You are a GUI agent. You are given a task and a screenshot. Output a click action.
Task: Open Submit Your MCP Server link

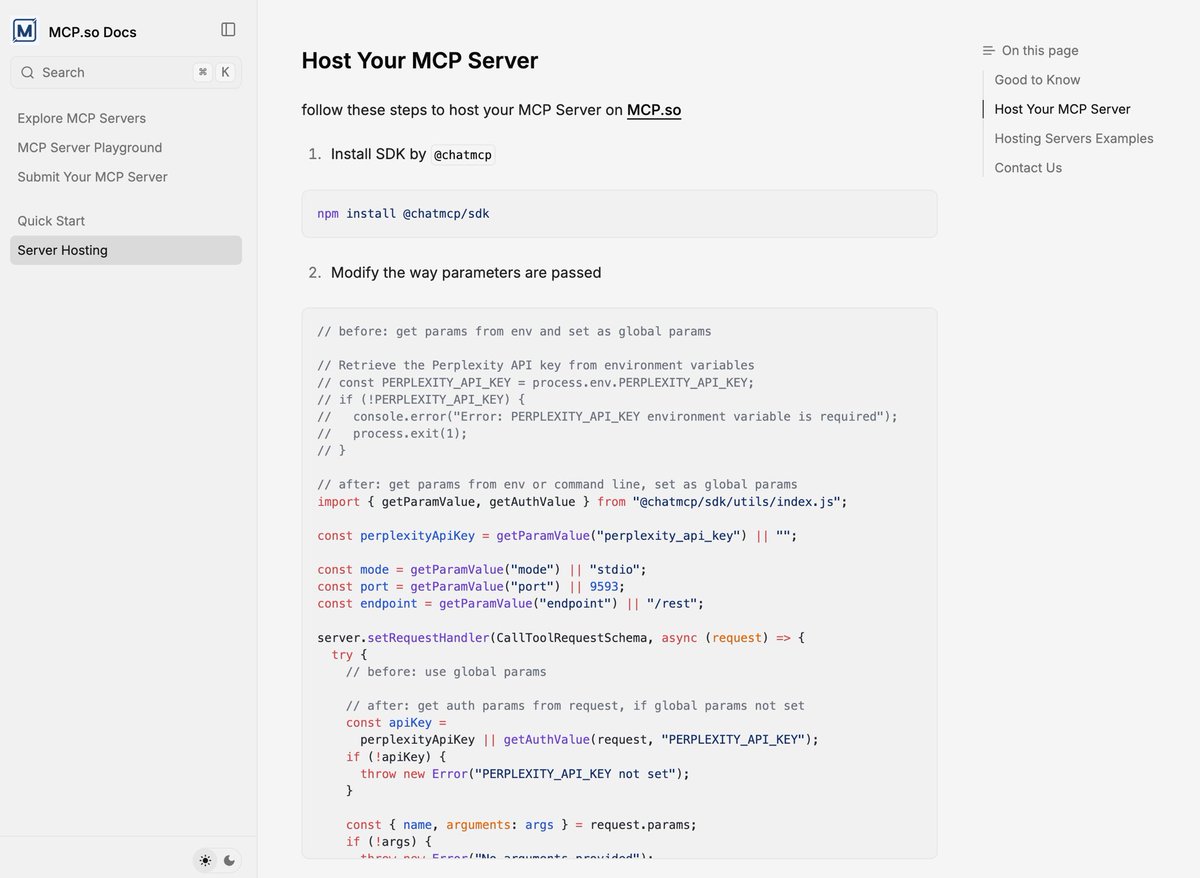(x=93, y=177)
